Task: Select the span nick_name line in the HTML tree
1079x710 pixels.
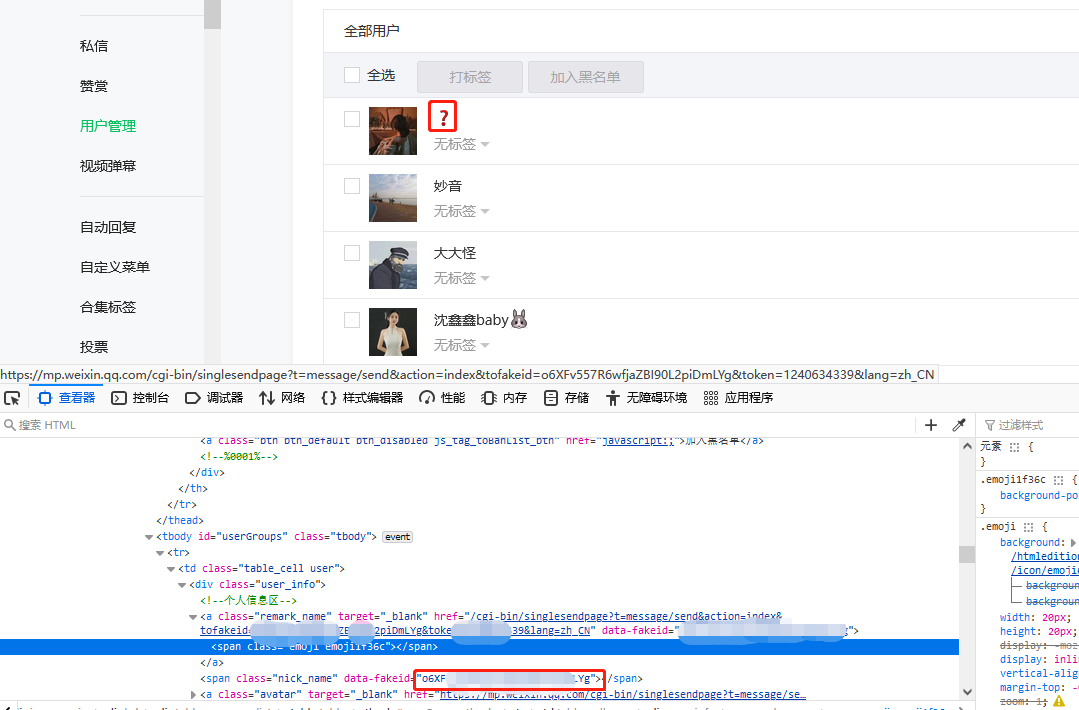Action: tap(479, 679)
